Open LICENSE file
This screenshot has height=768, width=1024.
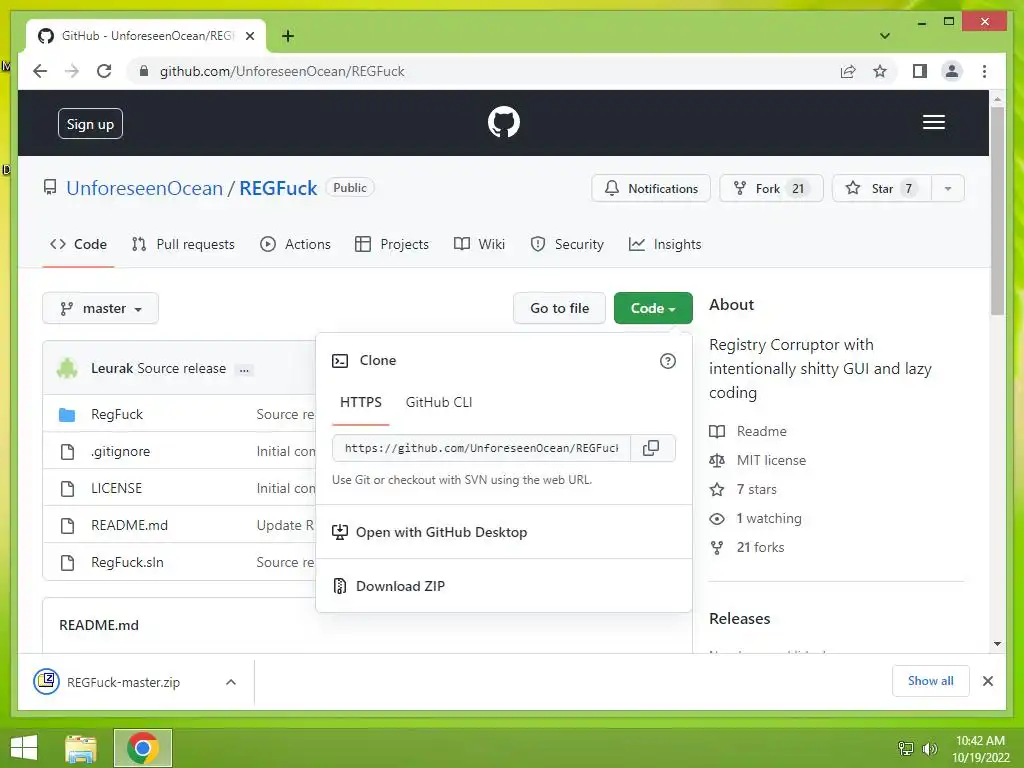point(116,488)
